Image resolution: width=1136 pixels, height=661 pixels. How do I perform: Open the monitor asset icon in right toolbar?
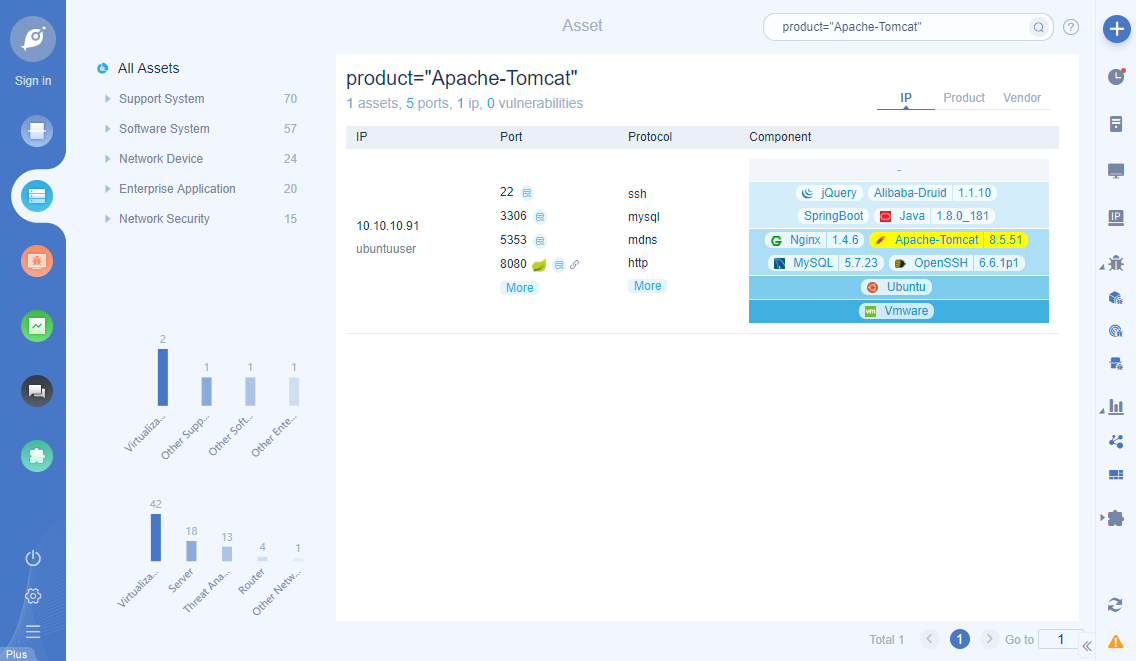click(1116, 171)
